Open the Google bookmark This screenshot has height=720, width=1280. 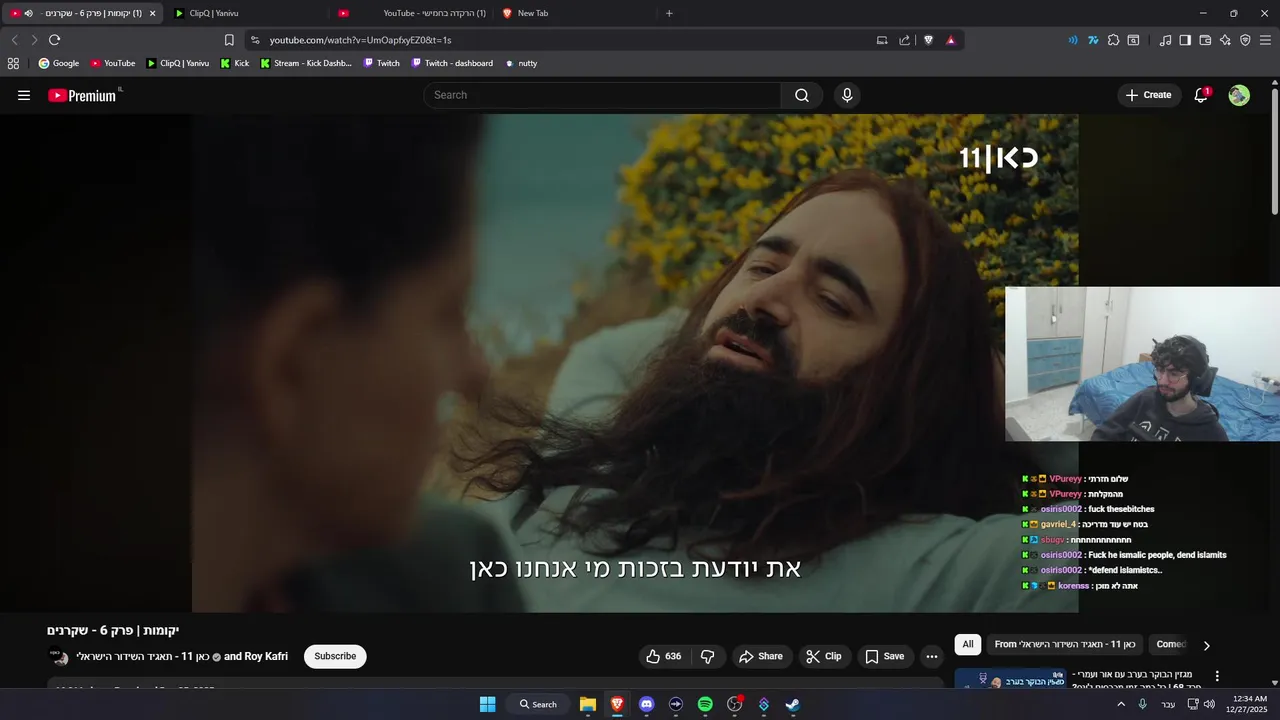pos(58,63)
